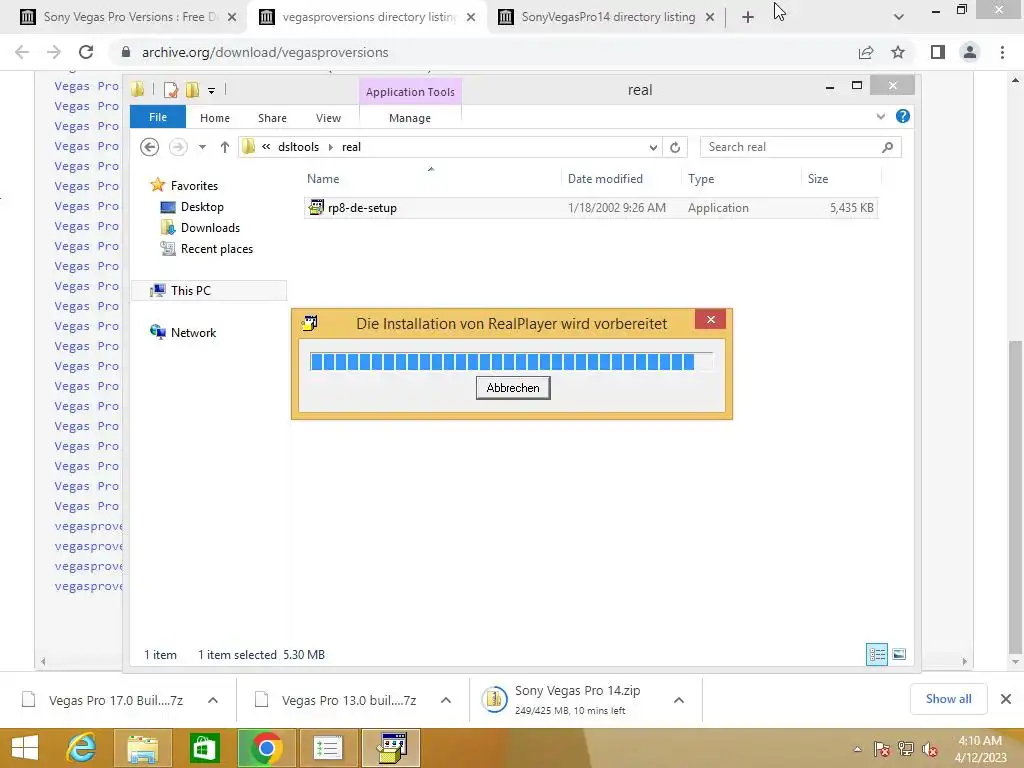Click the Properties quick access toolbar icon
This screenshot has width=1024, height=768.
[171, 90]
